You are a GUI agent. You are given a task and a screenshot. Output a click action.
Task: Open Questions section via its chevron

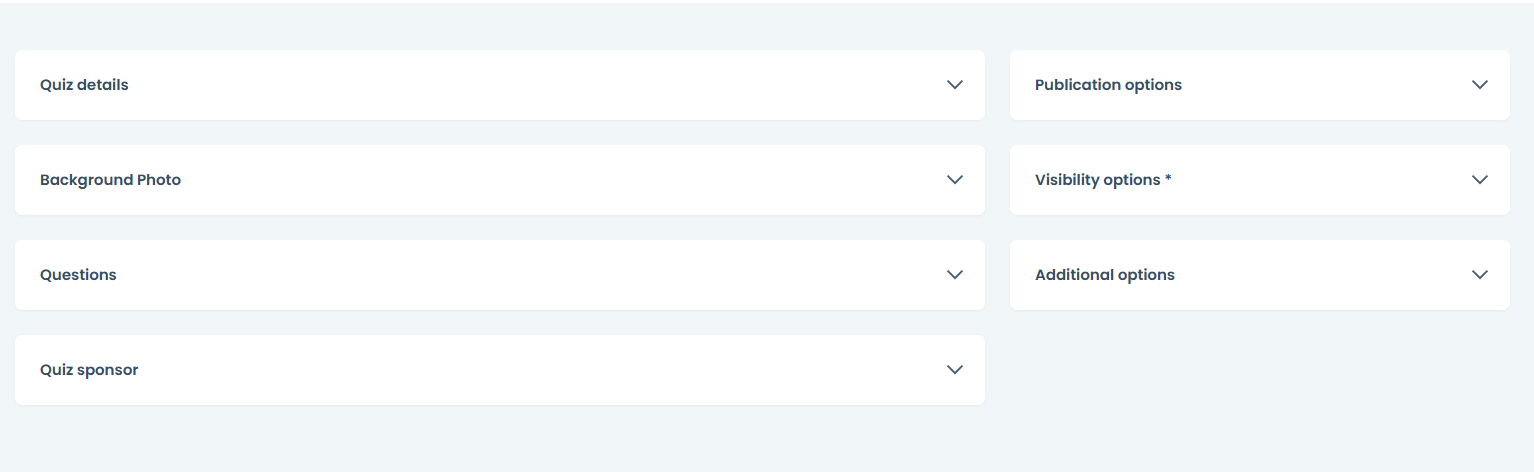click(954, 275)
